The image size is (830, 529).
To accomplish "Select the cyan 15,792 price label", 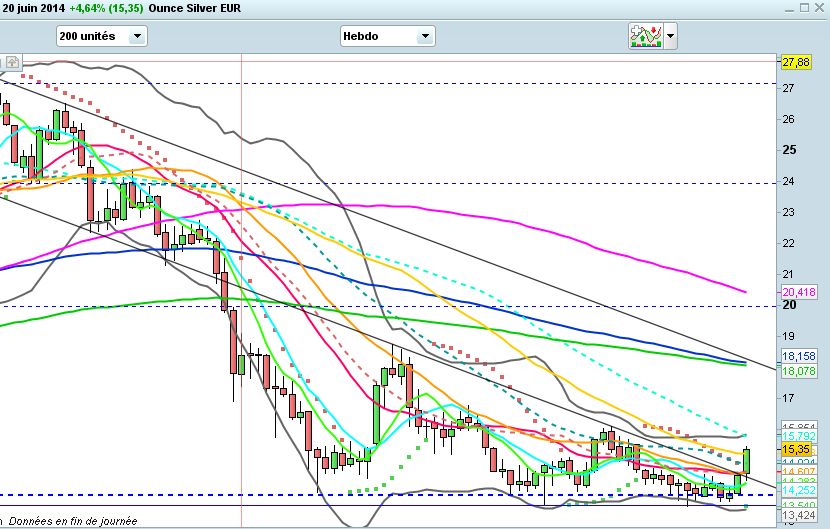I will pyautogui.click(x=799, y=436).
